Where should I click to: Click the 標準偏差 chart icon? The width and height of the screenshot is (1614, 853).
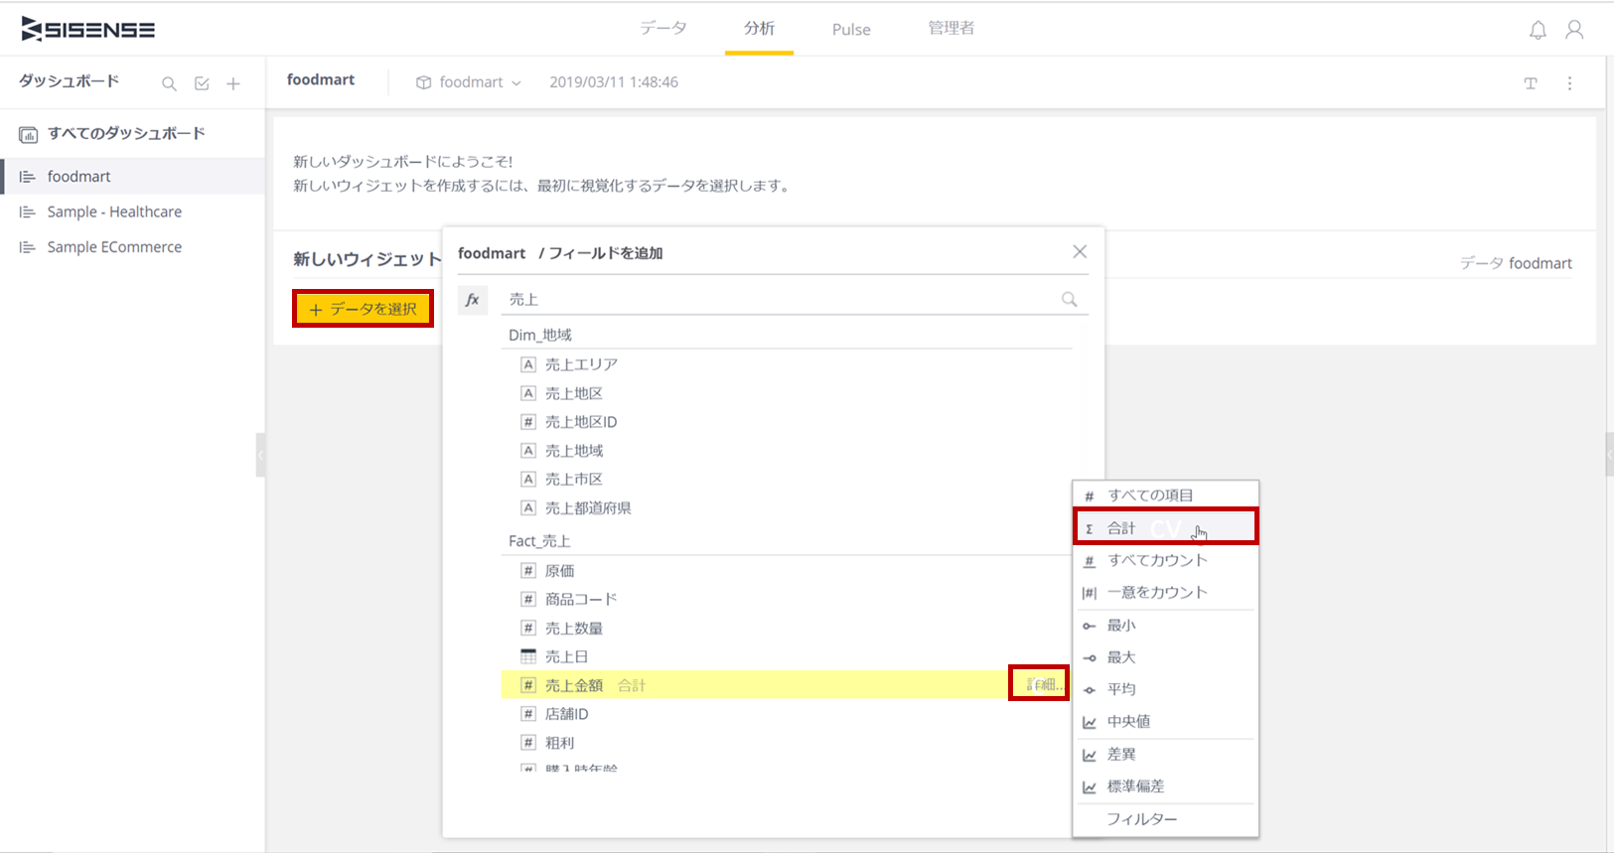click(x=1089, y=787)
